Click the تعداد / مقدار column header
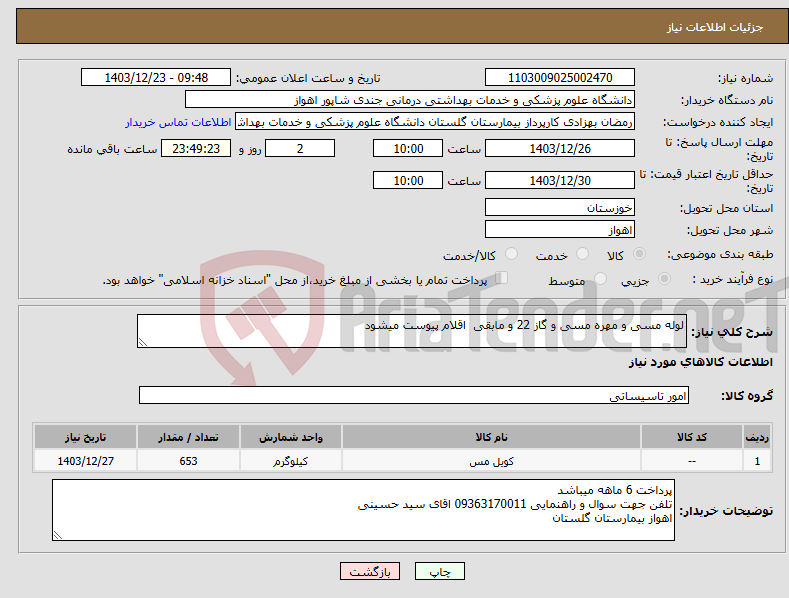The height and width of the screenshot is (598, 789). [x=188, y=437]
